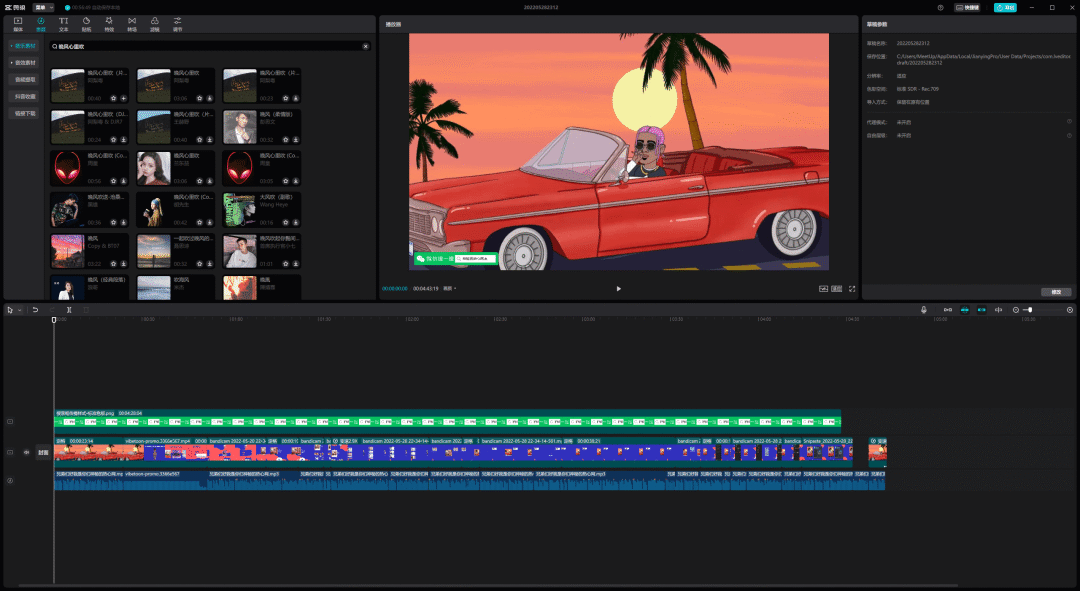Choose the selection cursor tool
This screenshot has width=1080, height=591.
(x=10, y=310)
